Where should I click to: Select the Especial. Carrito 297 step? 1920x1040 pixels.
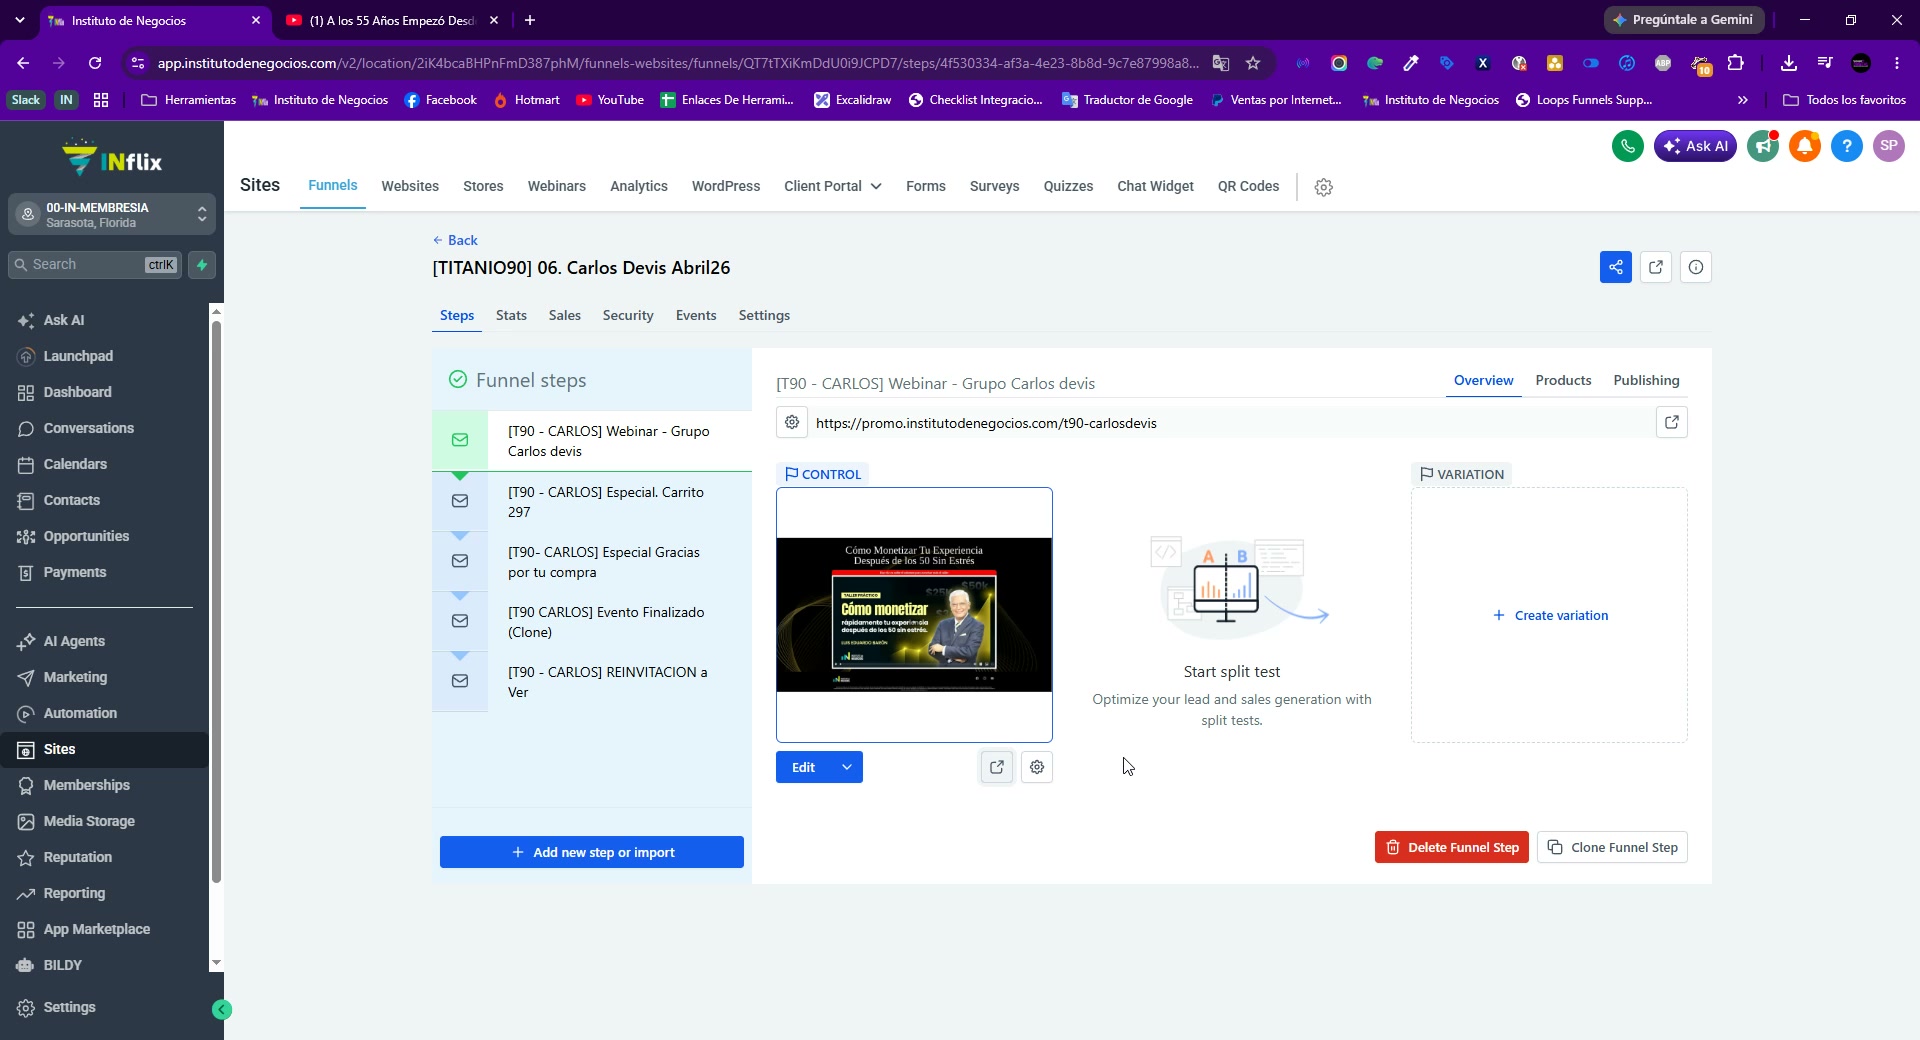pyautogui.click(x=592, y=502)
